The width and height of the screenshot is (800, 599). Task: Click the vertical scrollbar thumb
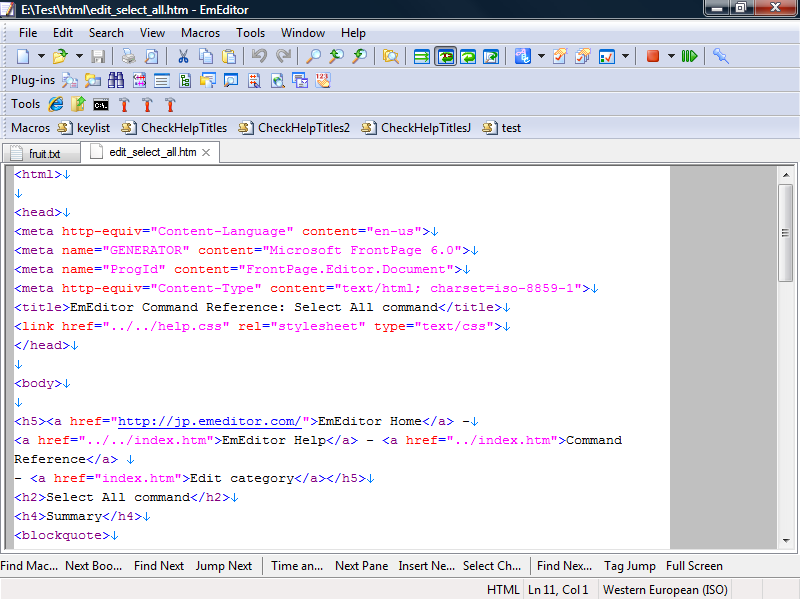(x=786, y=233)
